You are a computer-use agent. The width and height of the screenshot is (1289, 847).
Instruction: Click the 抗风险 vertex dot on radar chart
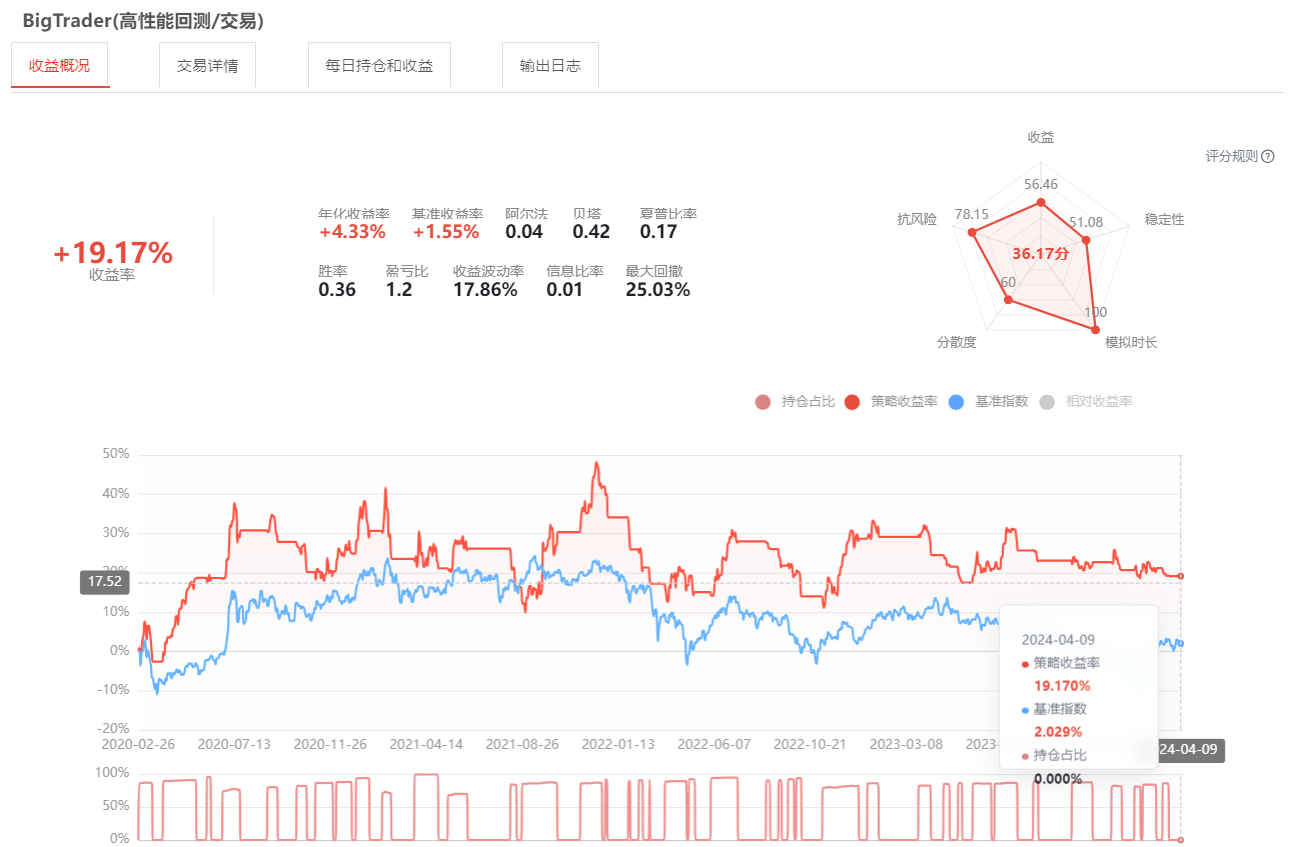click(970, 231)
